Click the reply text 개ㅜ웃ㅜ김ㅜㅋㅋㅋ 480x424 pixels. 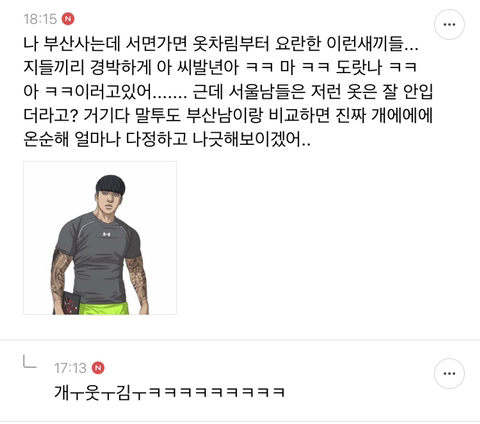coord(169,392)
